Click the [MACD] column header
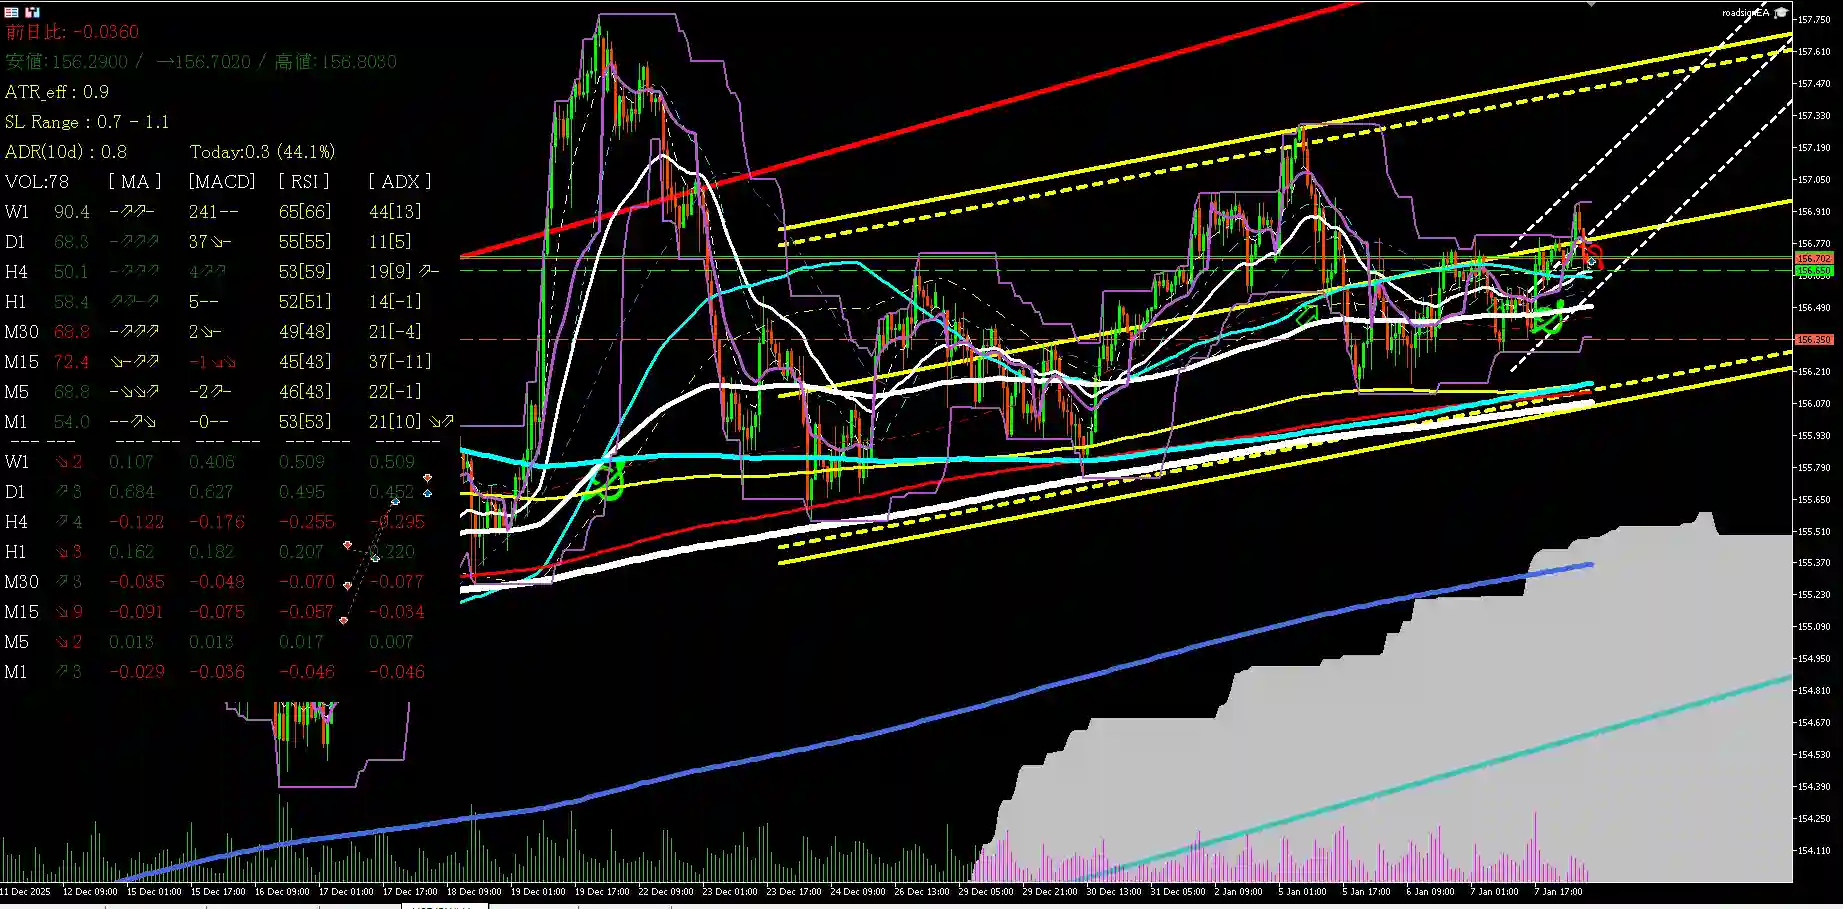Viewport: 1843px width, 909px height. click(x=222, y=182)
